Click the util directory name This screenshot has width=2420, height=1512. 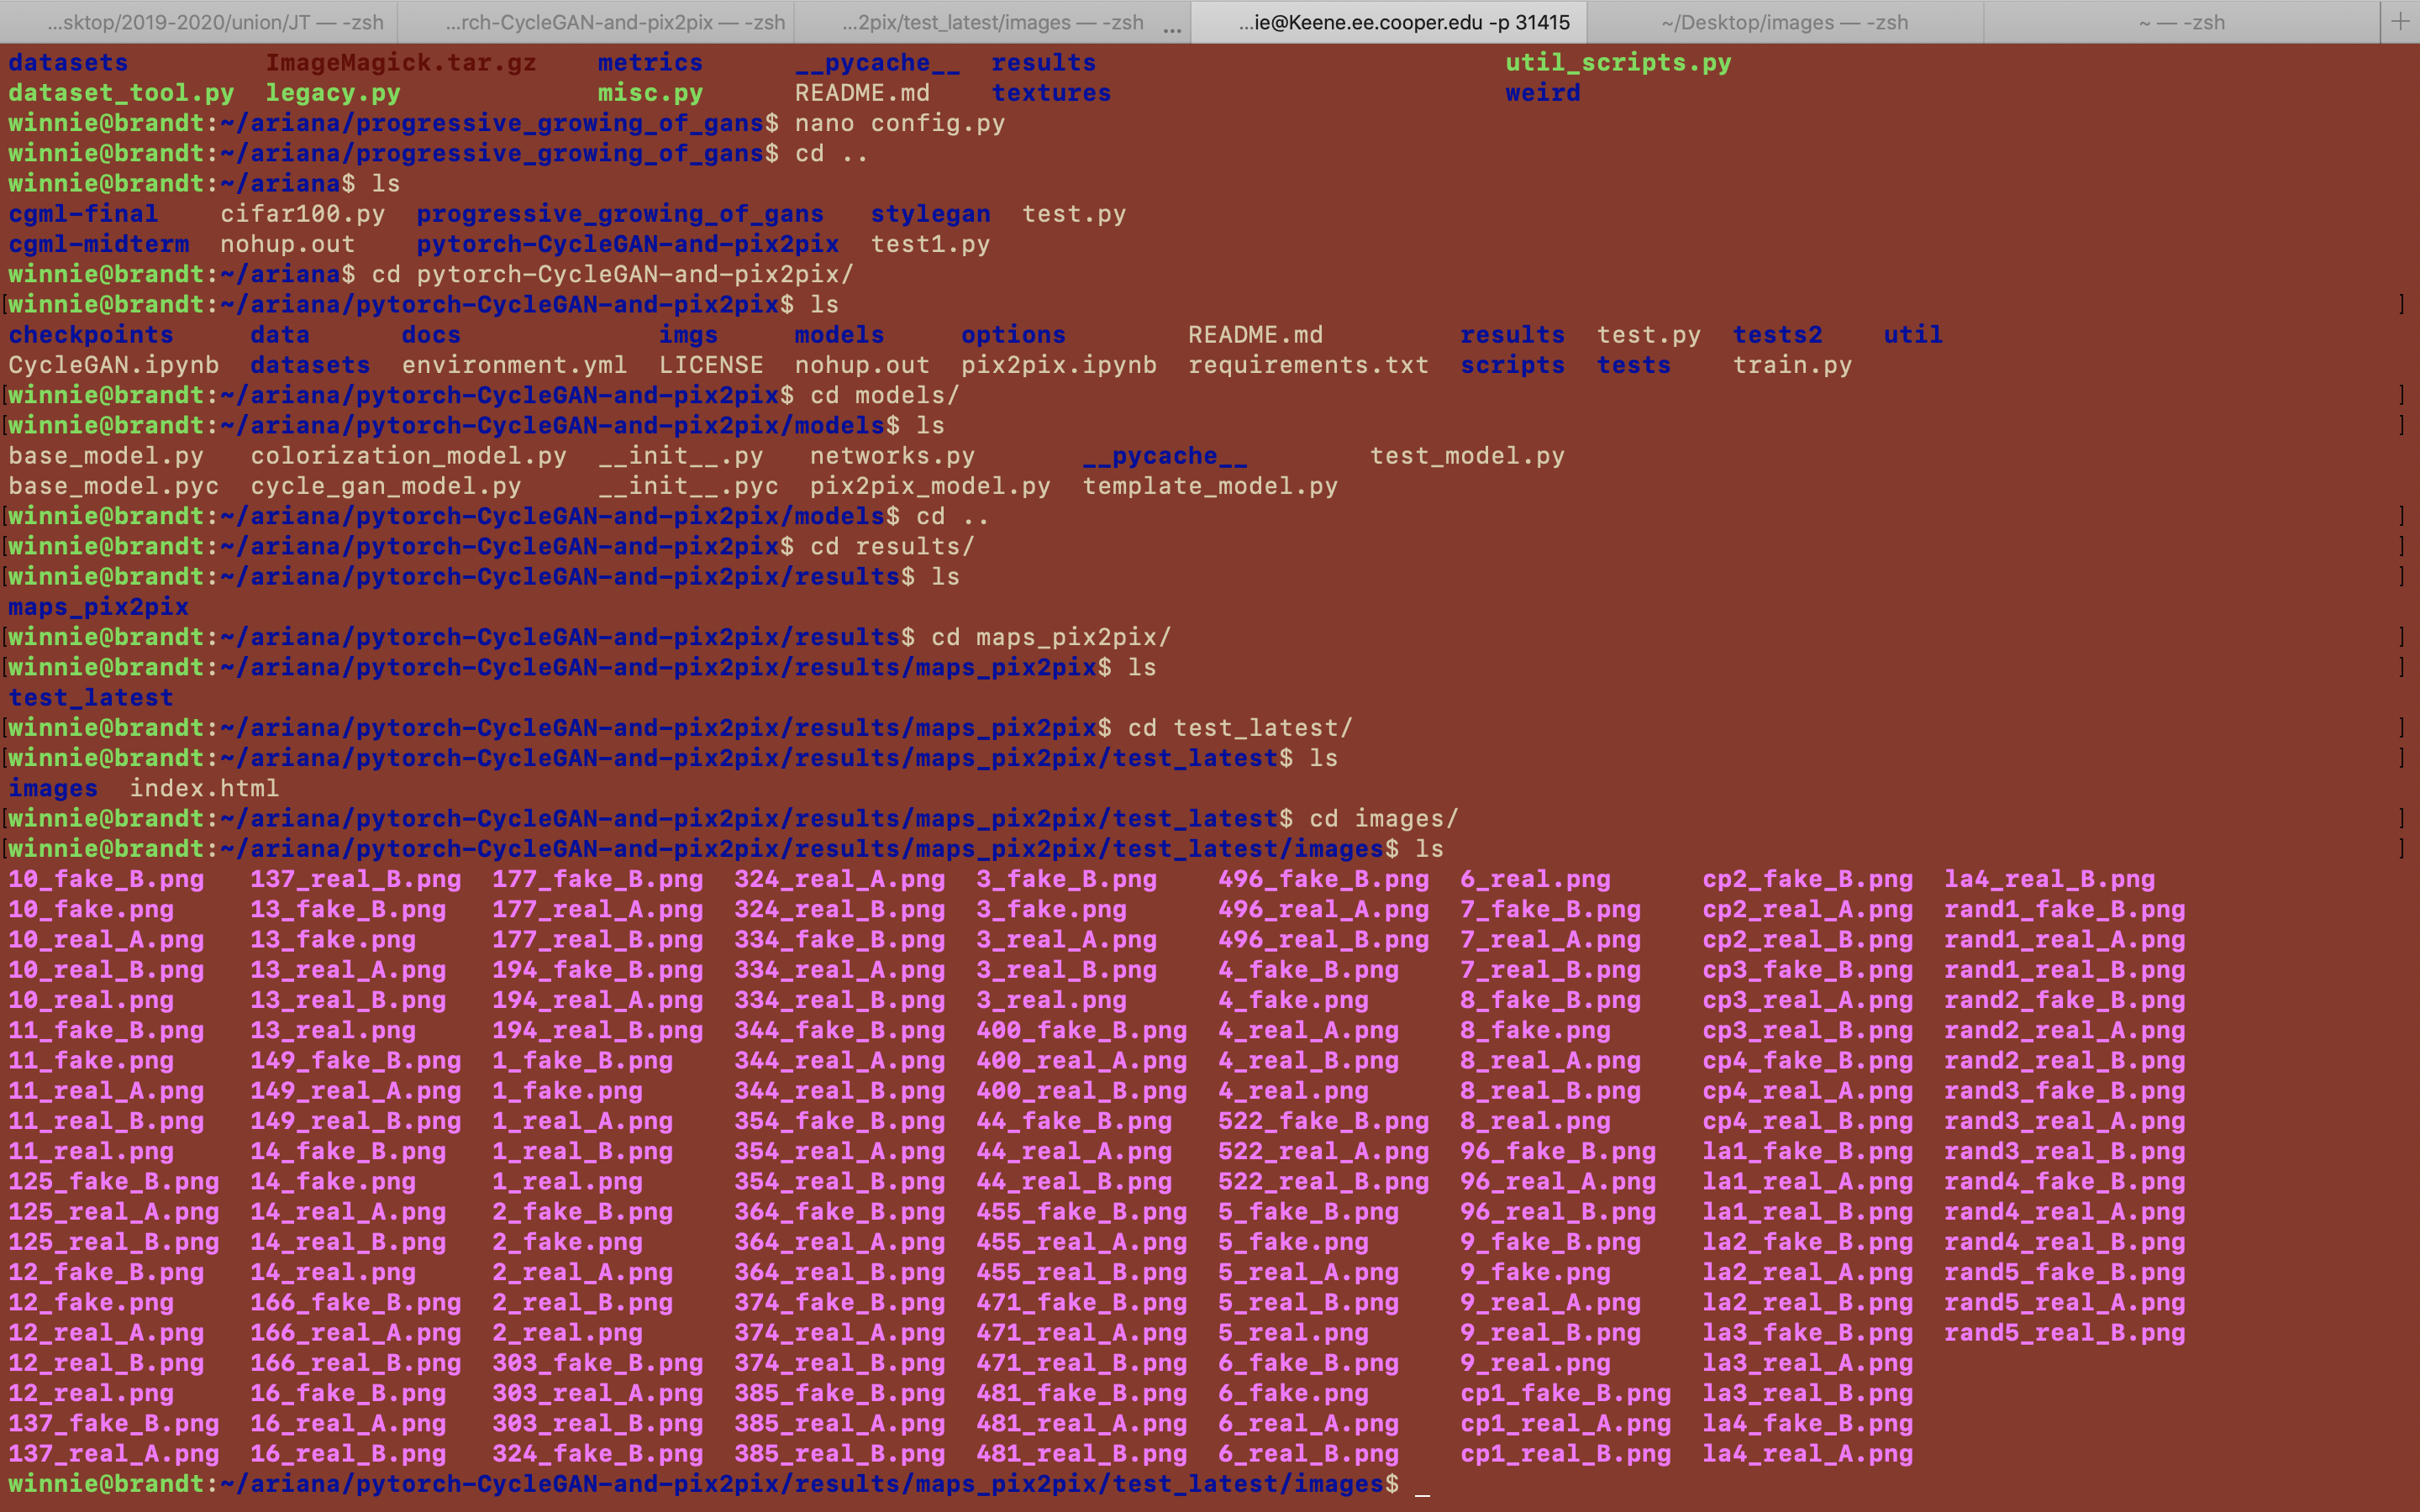(x=1913, y=335)
